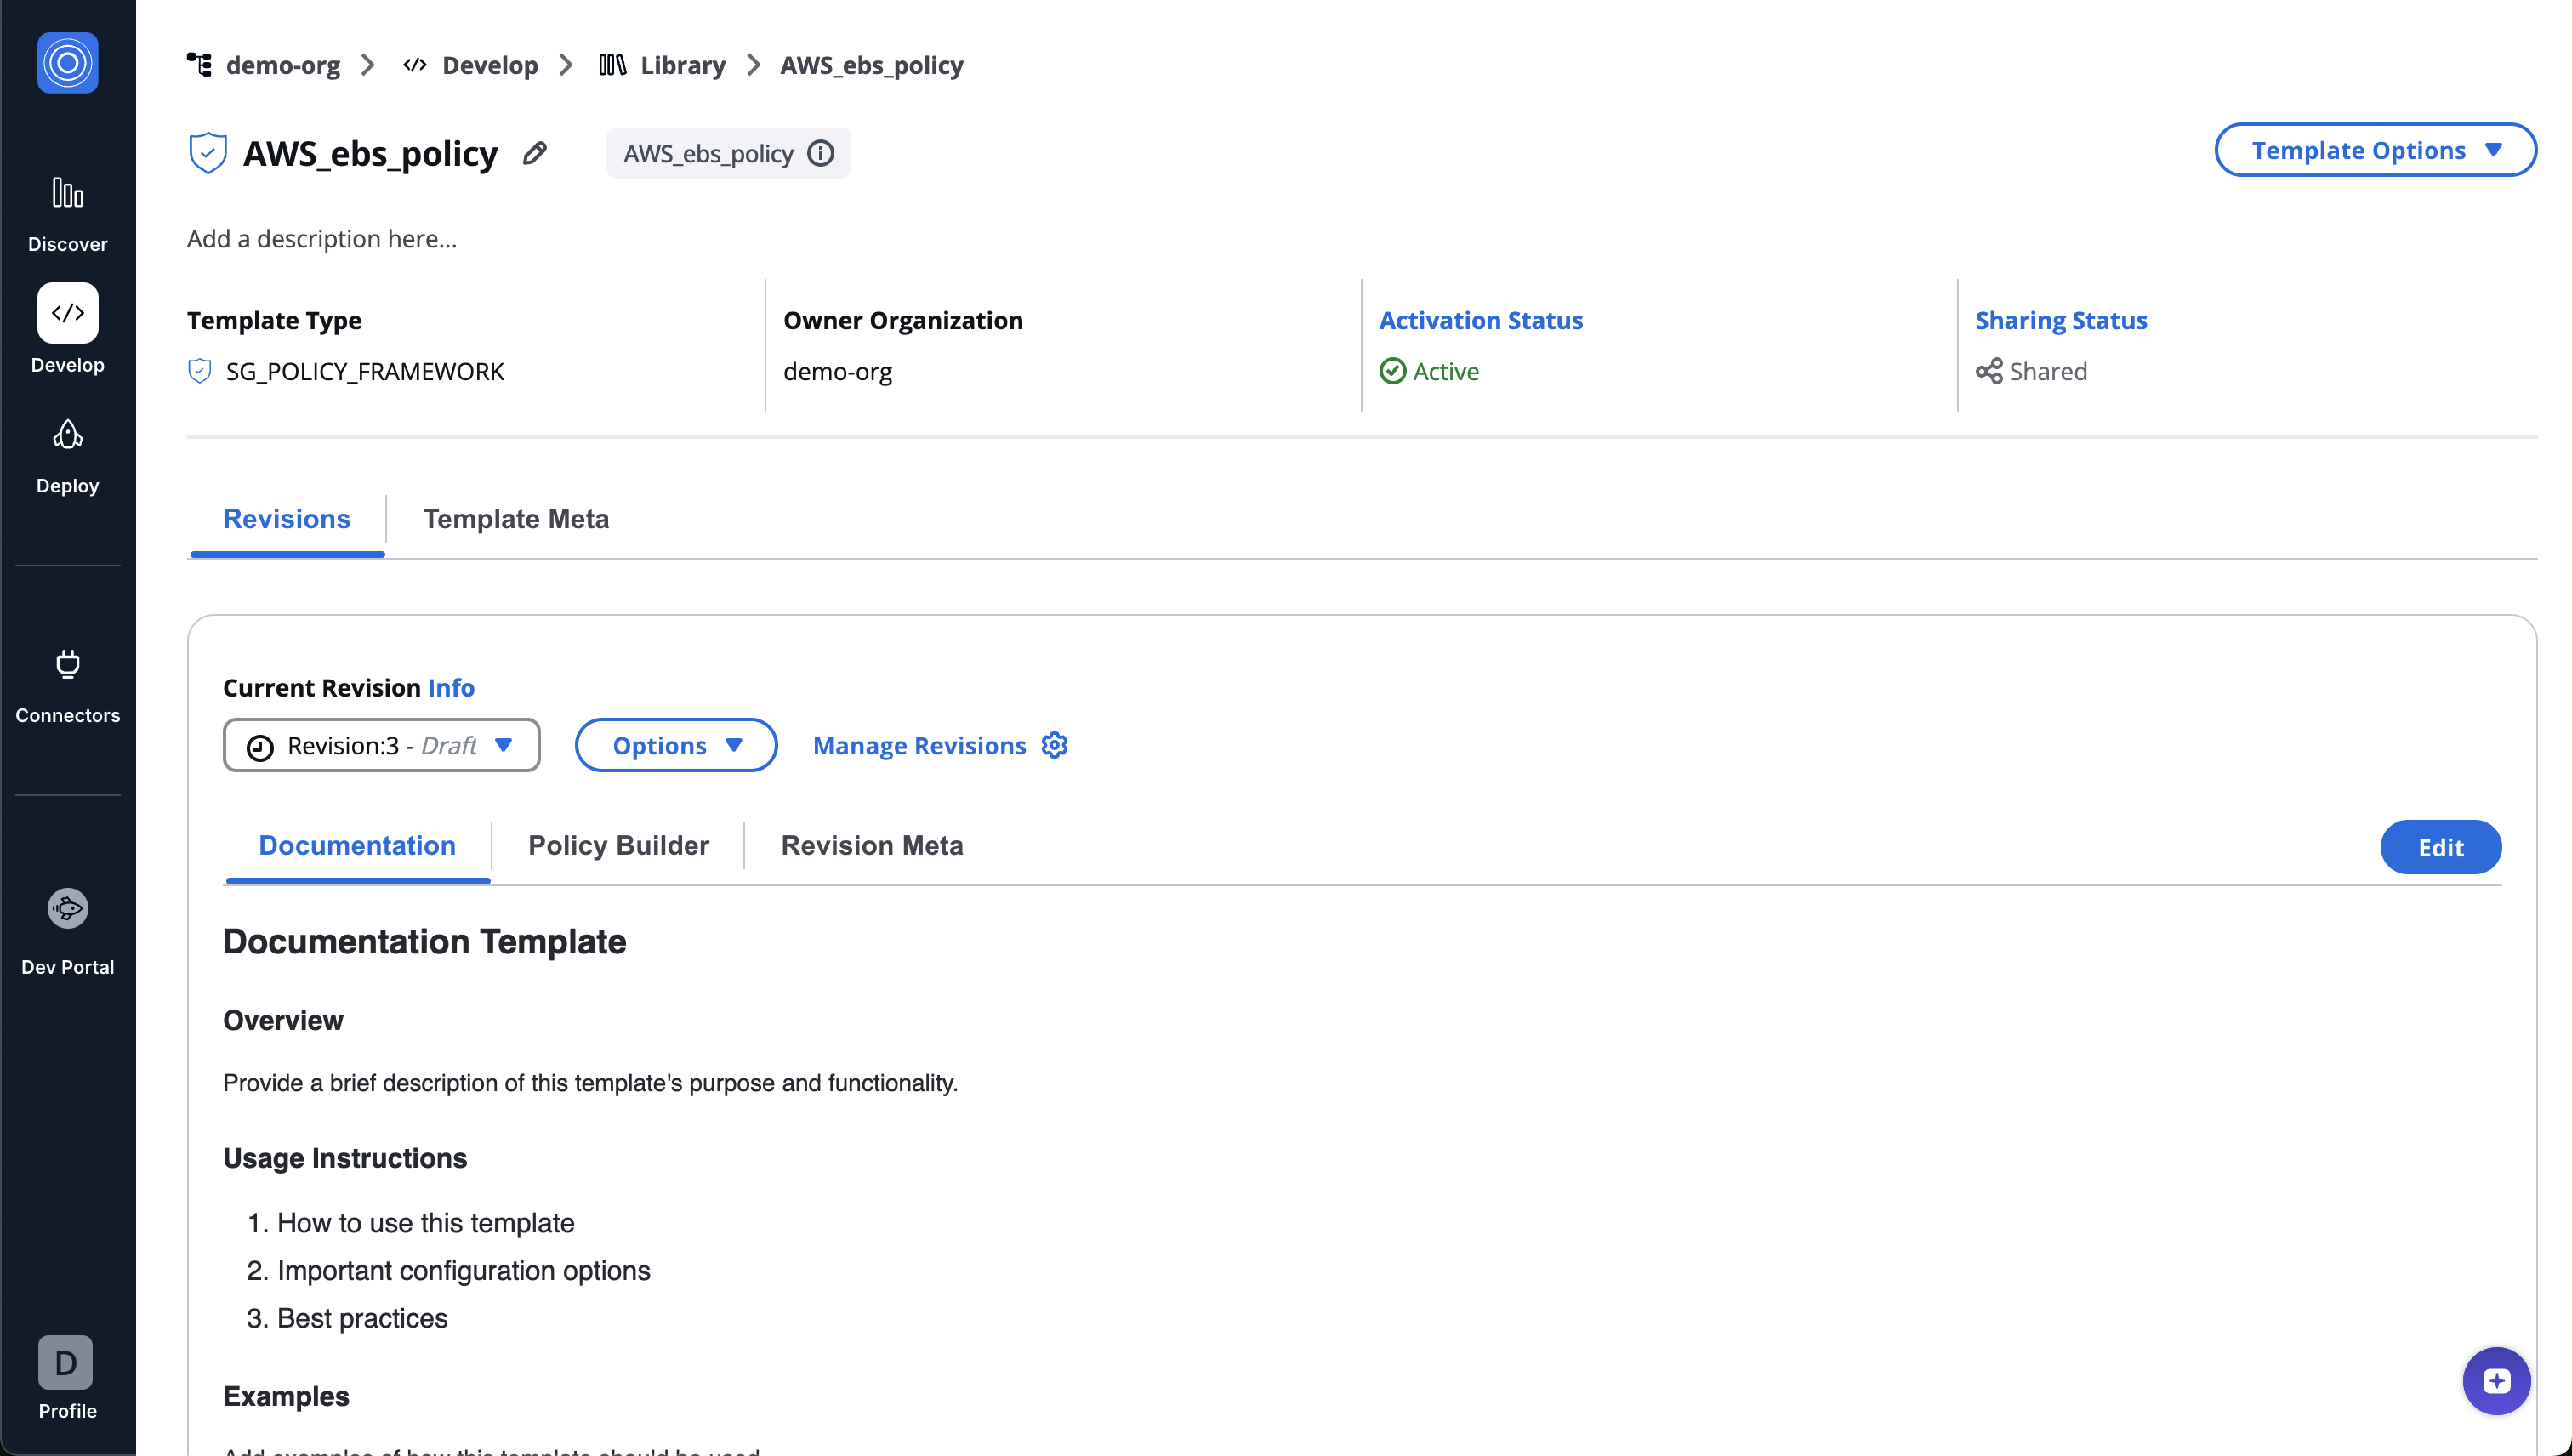Image resolution: width=2572 pixels, height=1456 pixels.
Task: Open the Discover section in the sidebar
Action: point(66,212)
